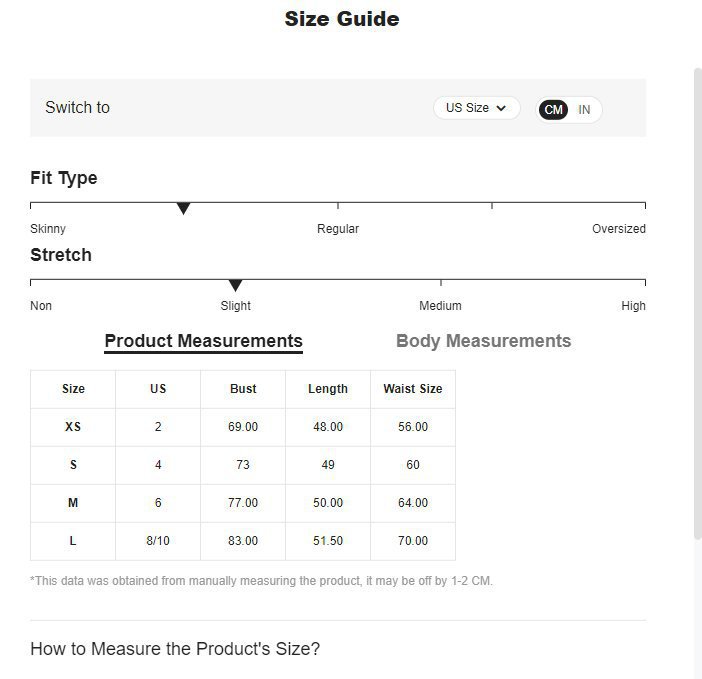
Task: Select the Product Measurements tab
Action: (203, 341)
